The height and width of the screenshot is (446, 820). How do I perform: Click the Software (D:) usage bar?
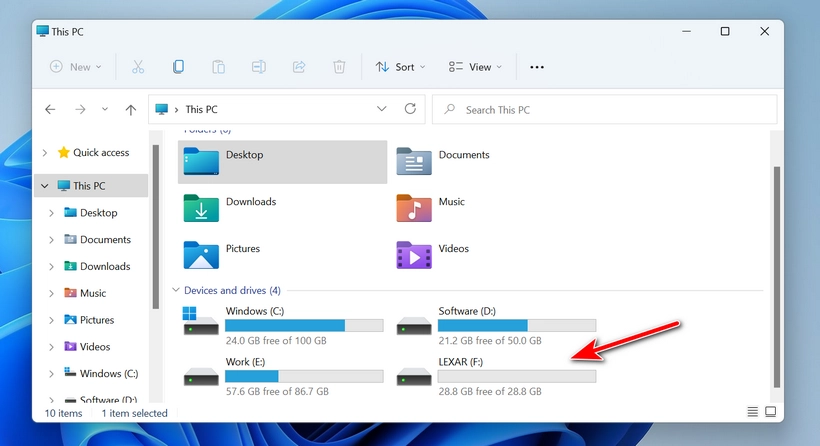click(x=517, y=326)
